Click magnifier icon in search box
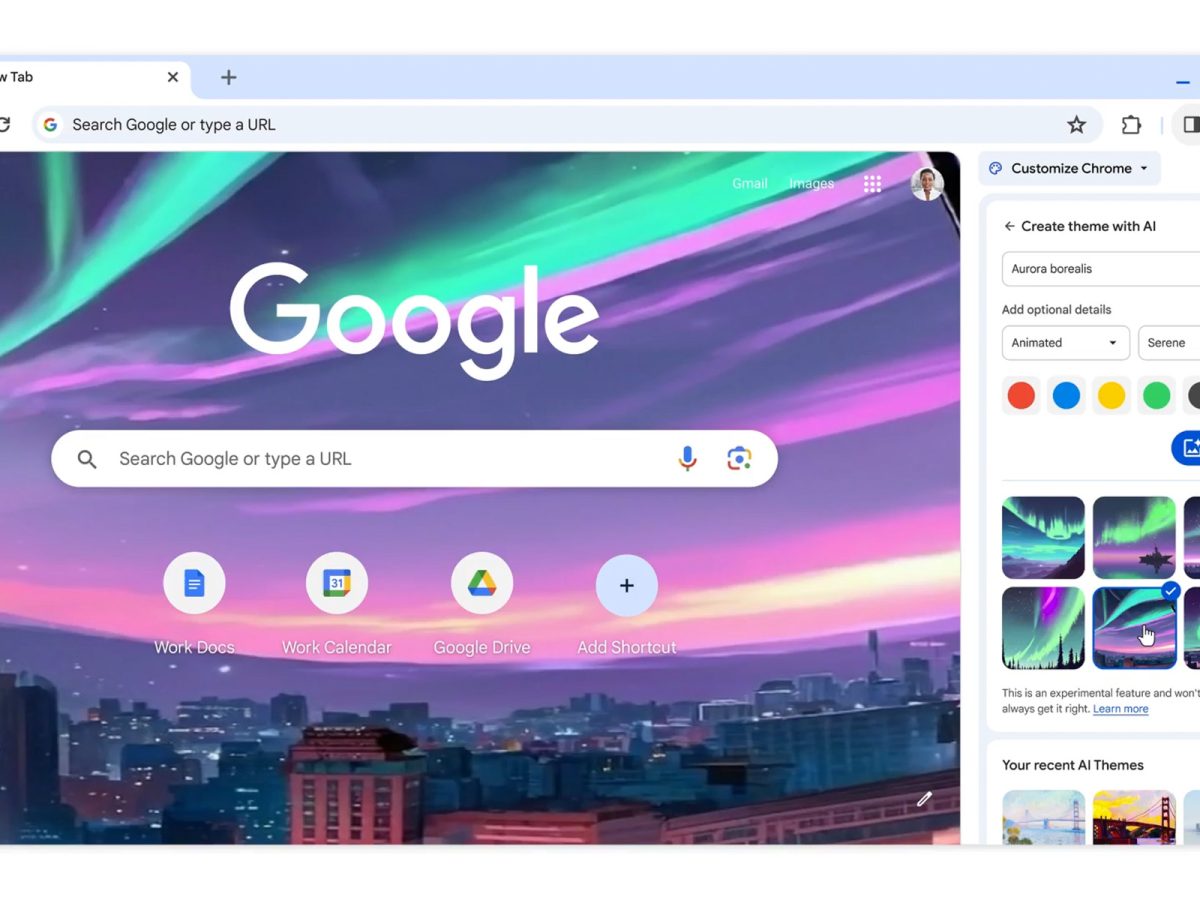This screenshot has height=900, width=1200. point(87,459)
